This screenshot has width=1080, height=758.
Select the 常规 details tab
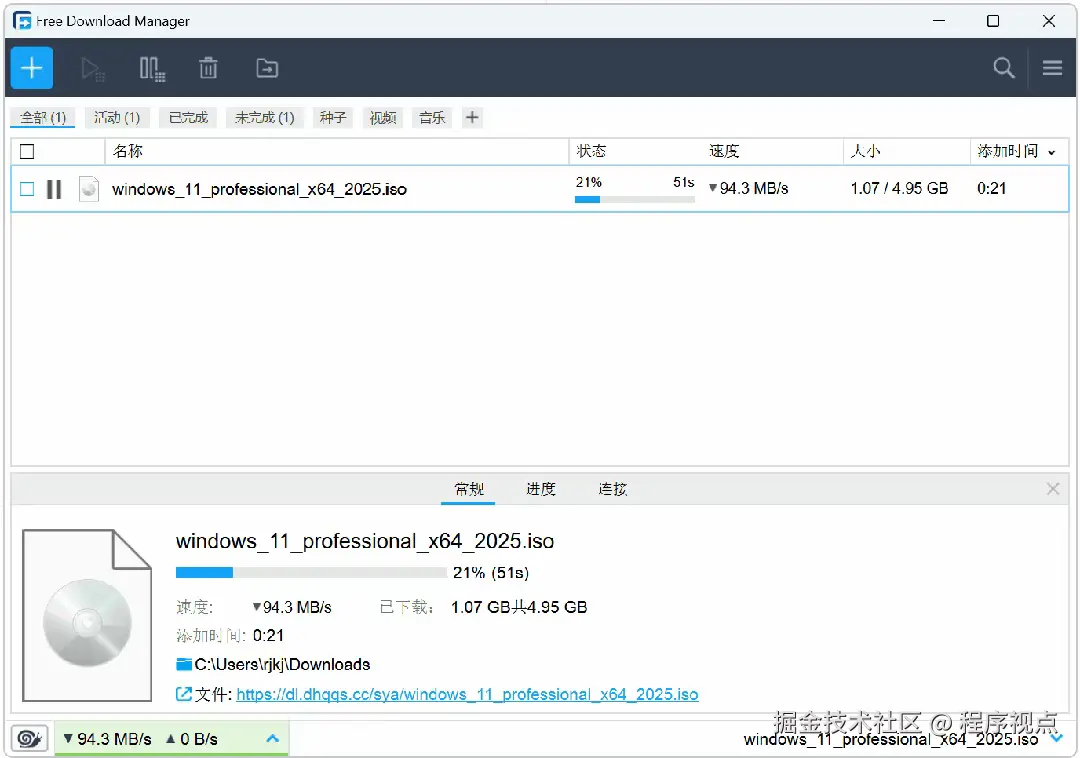[468, 489]
